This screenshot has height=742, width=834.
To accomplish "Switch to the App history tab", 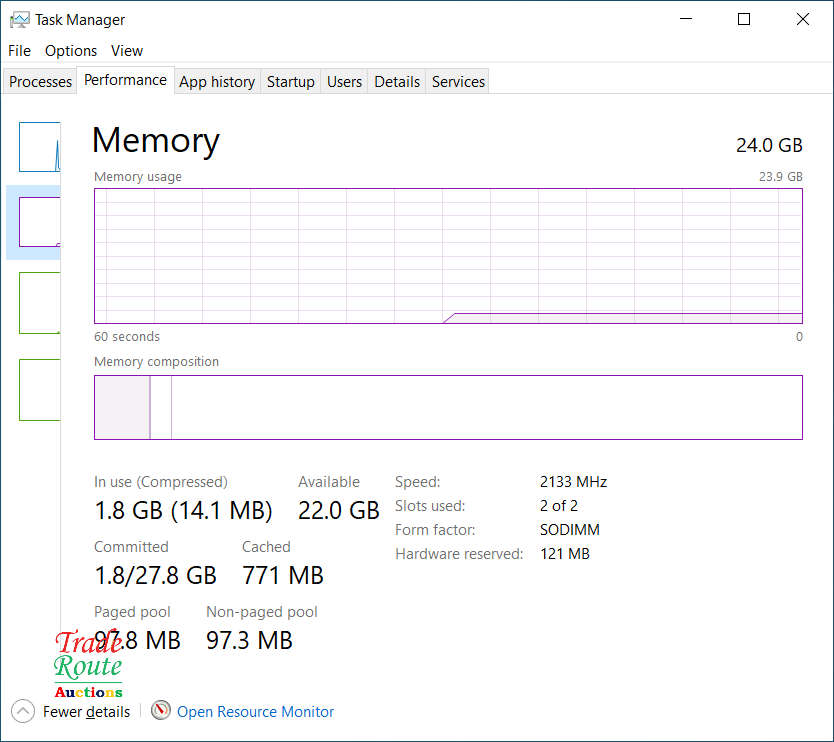I will 217,82.
